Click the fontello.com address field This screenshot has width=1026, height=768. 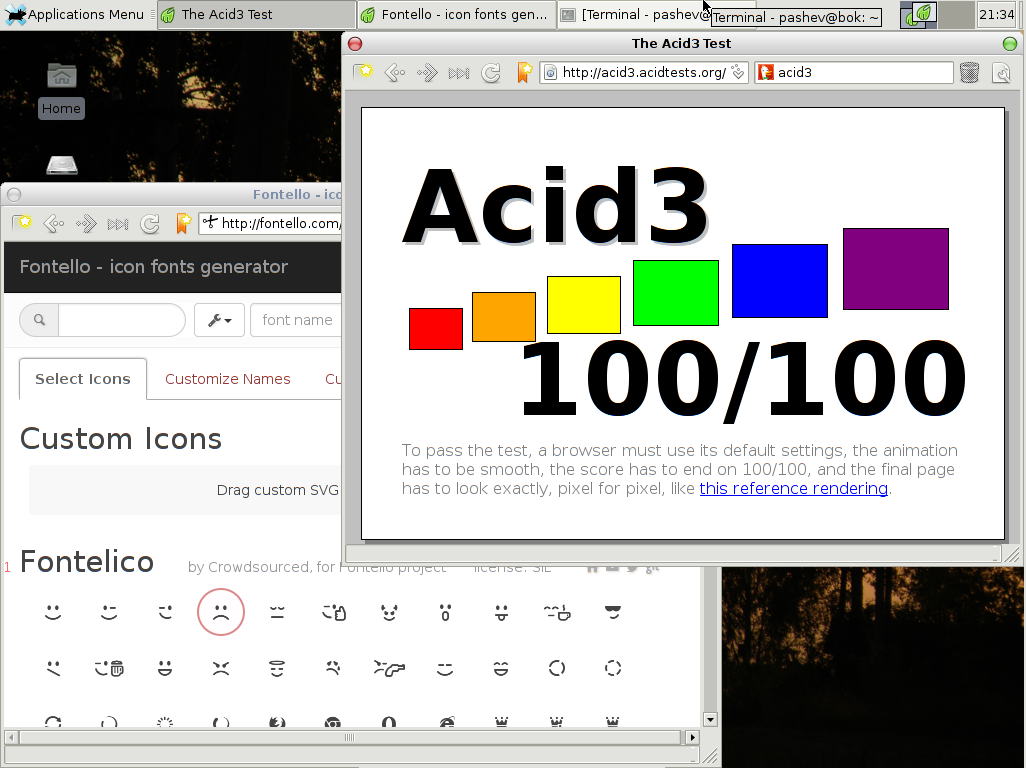tap(270, 224)
